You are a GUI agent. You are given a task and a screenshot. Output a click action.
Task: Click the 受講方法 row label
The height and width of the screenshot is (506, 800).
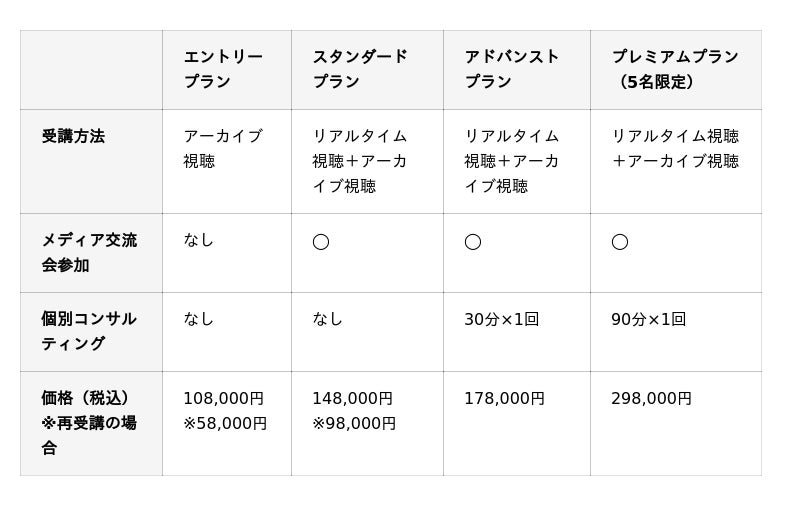point(73,136)
